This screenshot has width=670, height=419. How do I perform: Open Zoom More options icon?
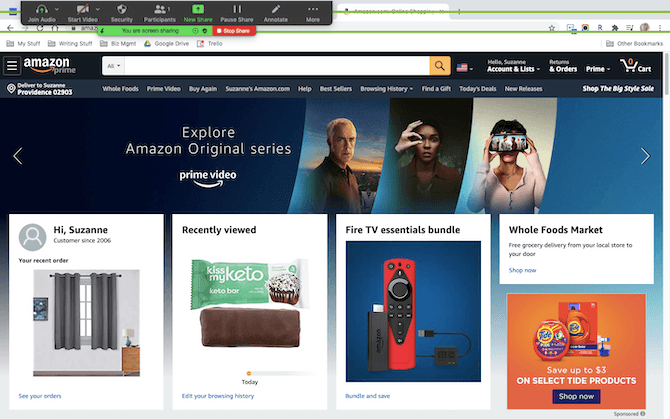(x=313, y=9)
